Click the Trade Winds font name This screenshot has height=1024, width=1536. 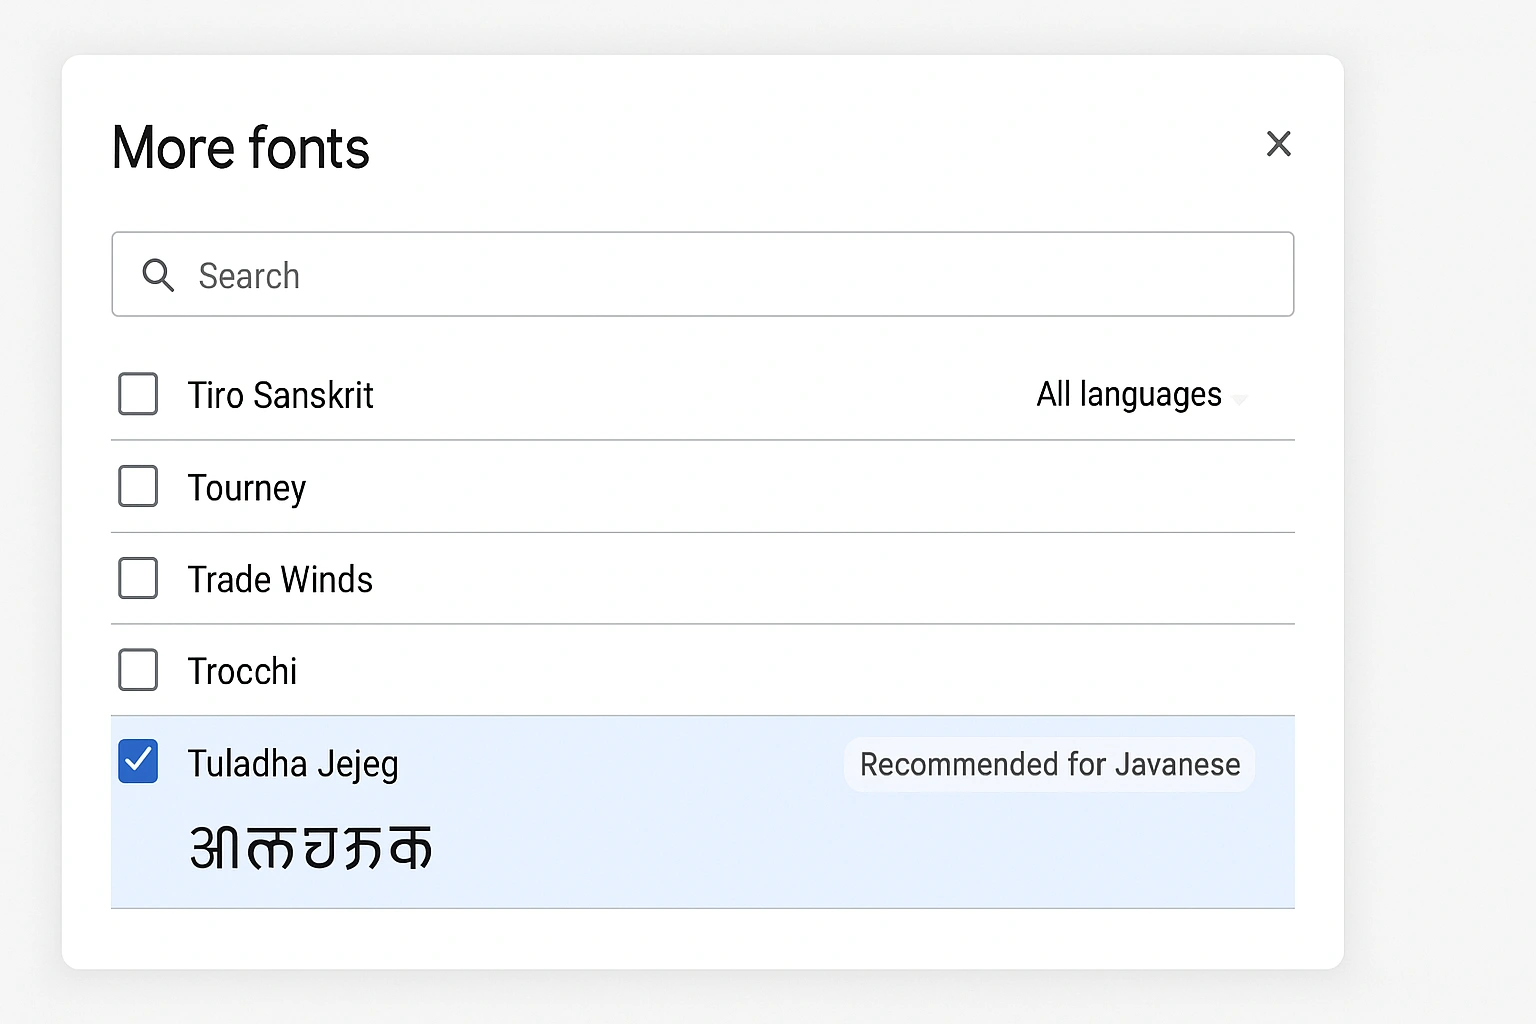tap(280, 578)
